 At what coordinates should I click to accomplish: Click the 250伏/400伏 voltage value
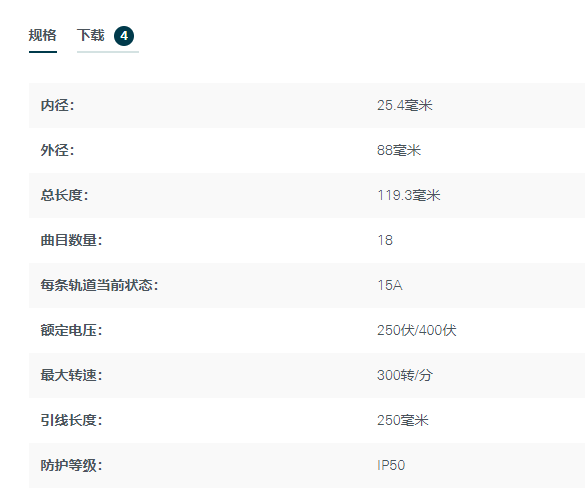coord(417,330)
